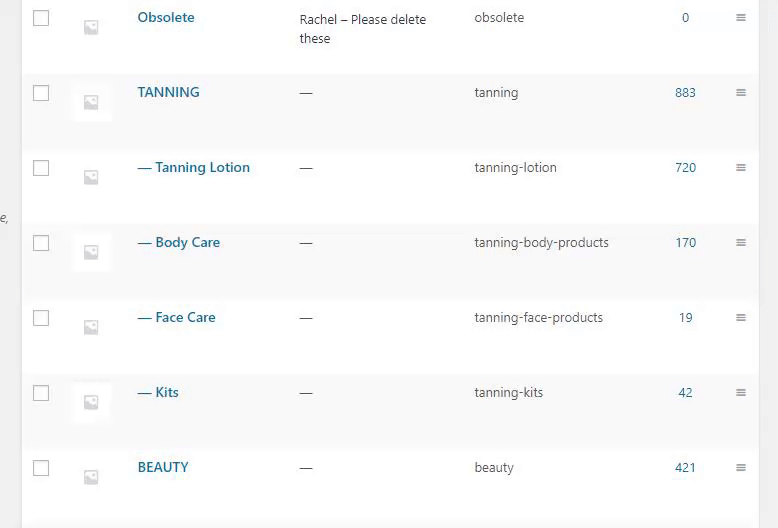Click the Kits placeholder thumbnail
Viewport: 778px width, 528px height.
[91, 402]
